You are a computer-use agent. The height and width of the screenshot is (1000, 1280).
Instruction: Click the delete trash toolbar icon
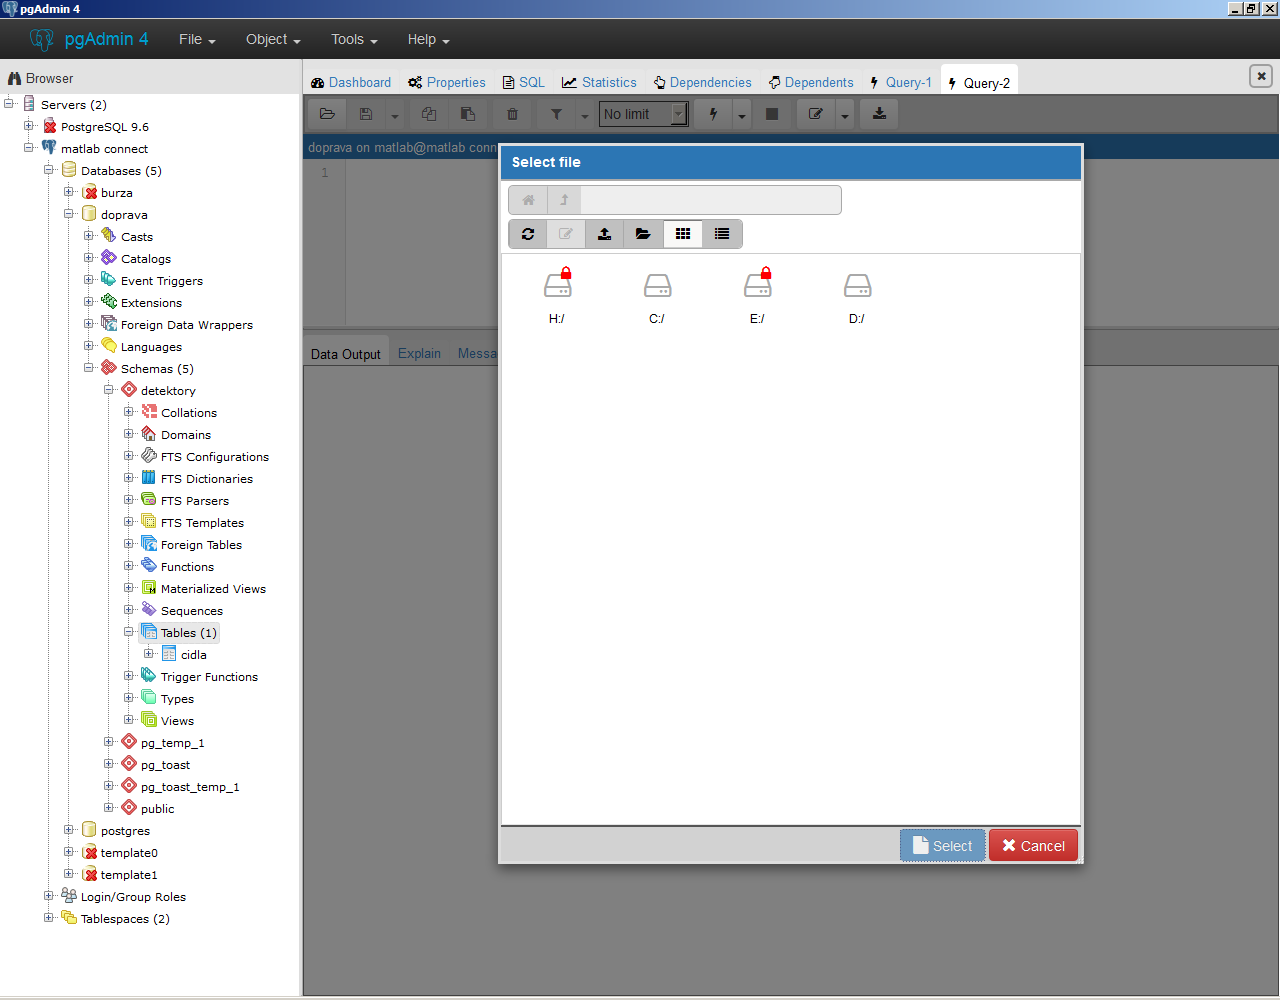[512, 114]
